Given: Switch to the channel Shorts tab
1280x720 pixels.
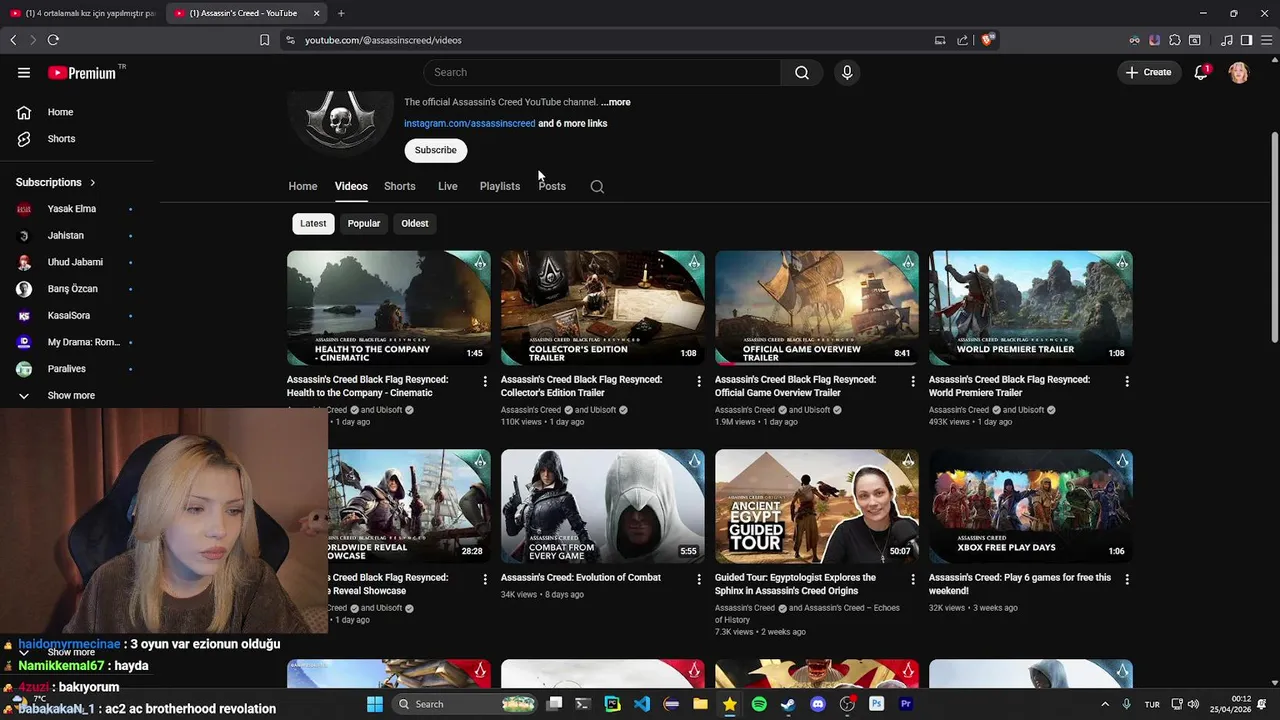Looking at the screenshot, I should (x=400, y=186).
